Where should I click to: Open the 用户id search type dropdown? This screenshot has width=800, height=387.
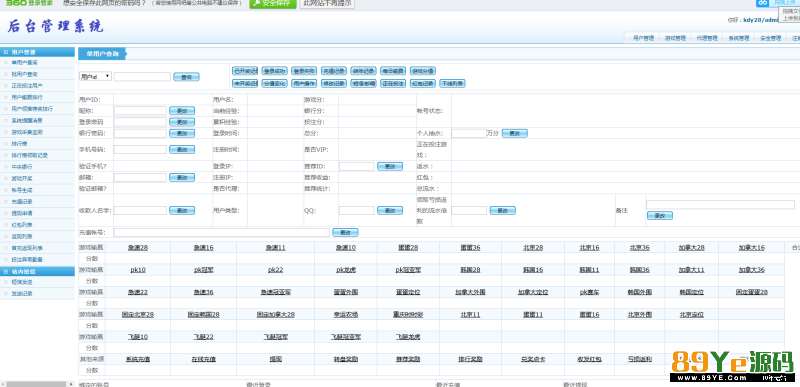pyautogui.click(x=95, y=76)
